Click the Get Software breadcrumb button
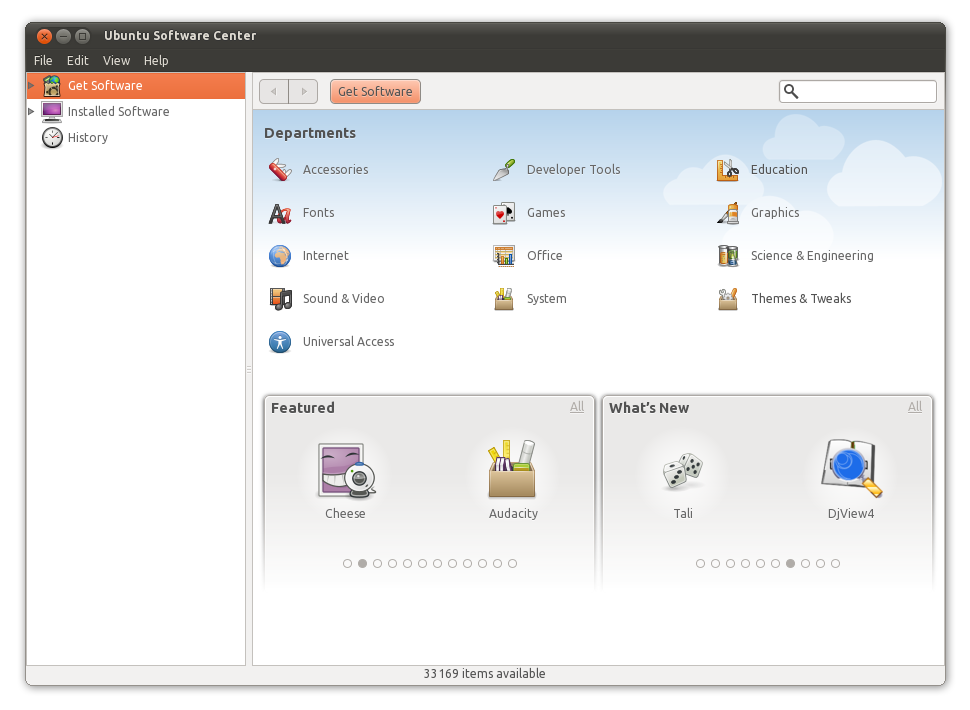This screenshot has height=710, width=970. click(376, 92)
